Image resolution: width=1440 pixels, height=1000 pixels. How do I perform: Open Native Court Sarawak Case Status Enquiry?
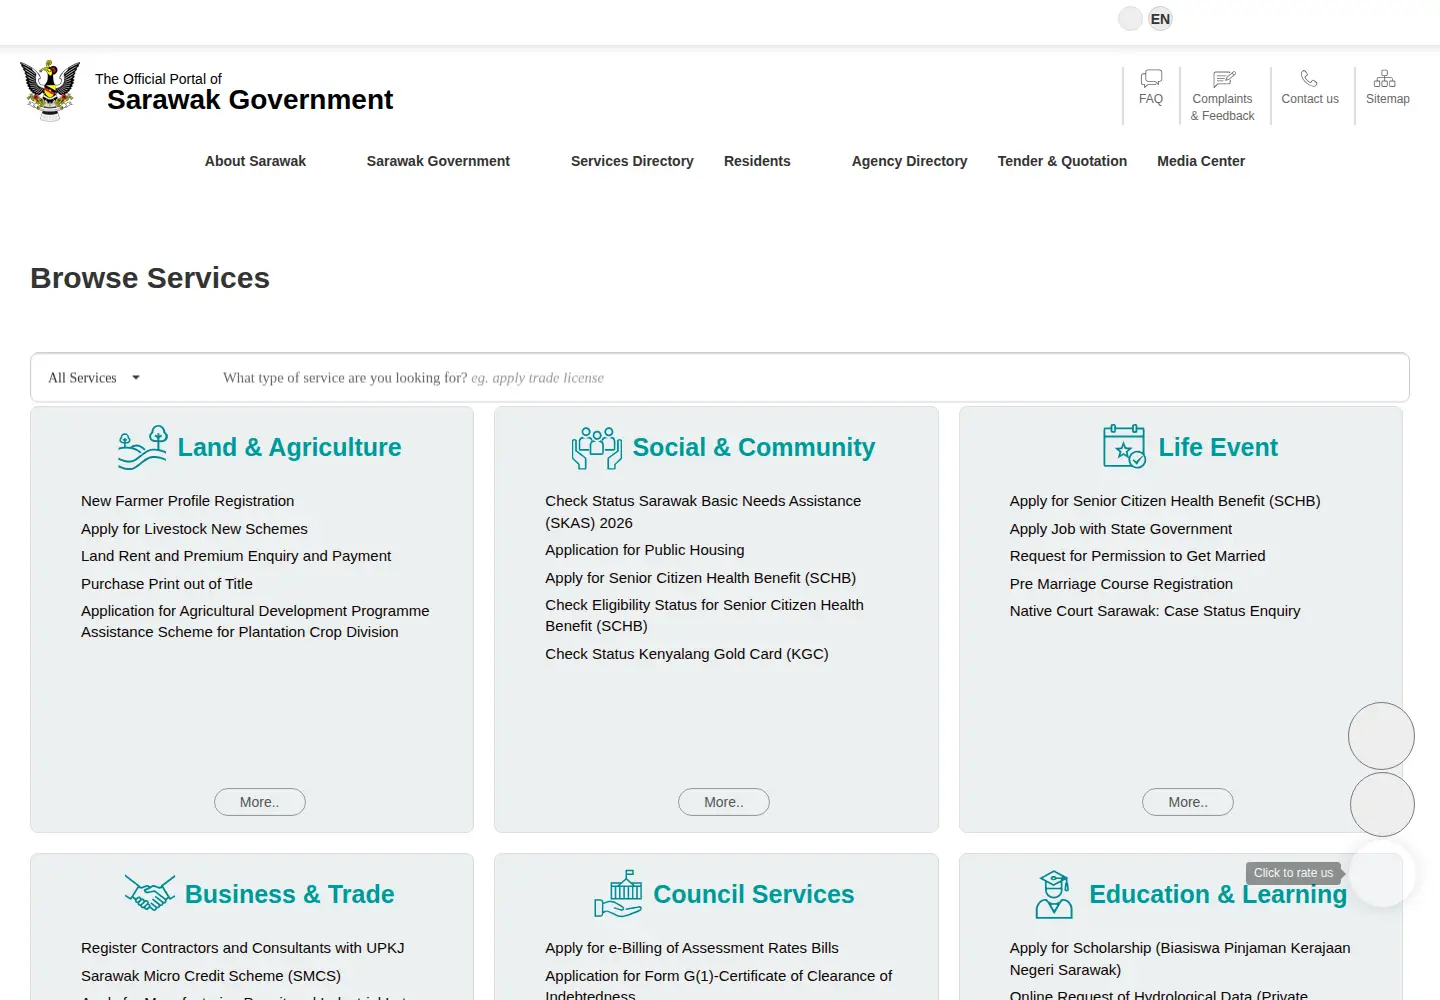coord(1155,611)
